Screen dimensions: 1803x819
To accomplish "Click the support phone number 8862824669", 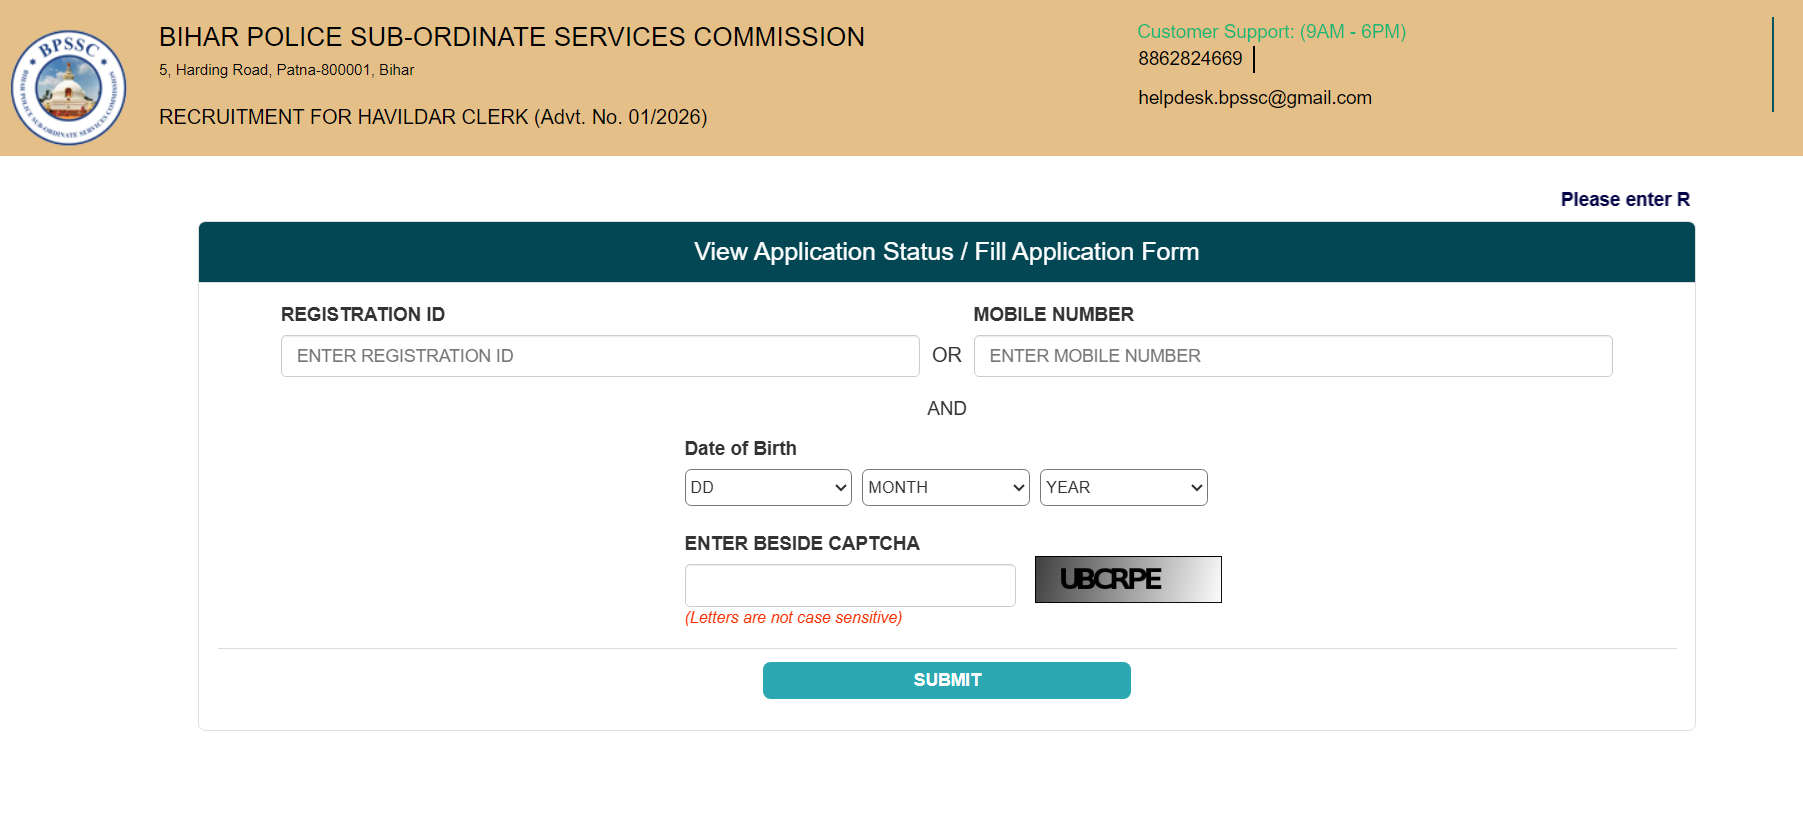I will [1190, 59].
